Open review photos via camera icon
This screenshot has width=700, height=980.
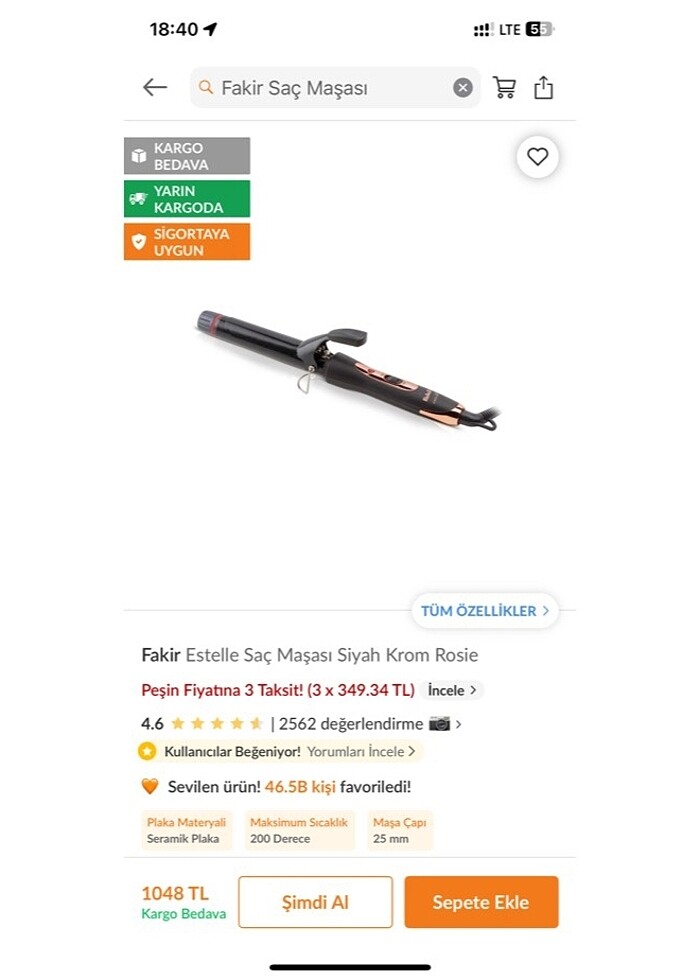439,724
